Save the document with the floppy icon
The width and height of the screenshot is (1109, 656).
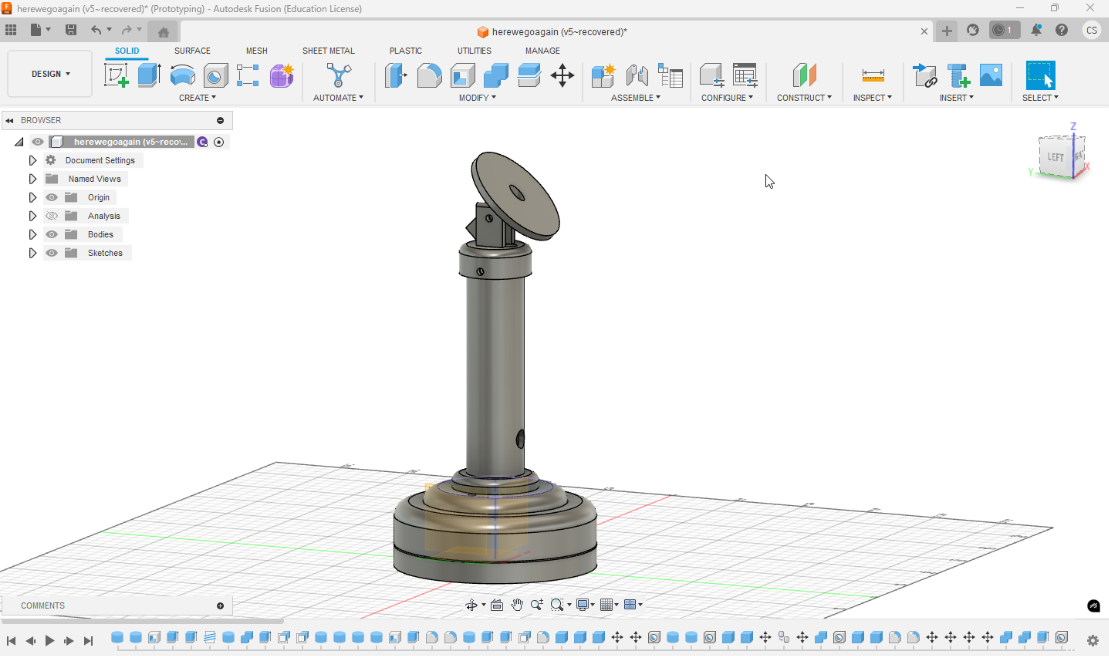click(71, 30)
